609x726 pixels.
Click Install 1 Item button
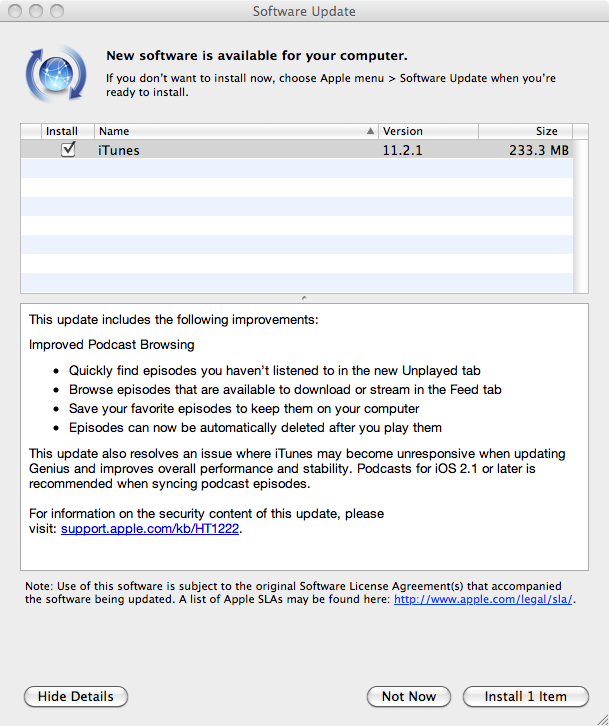click(x=526, y=696)
